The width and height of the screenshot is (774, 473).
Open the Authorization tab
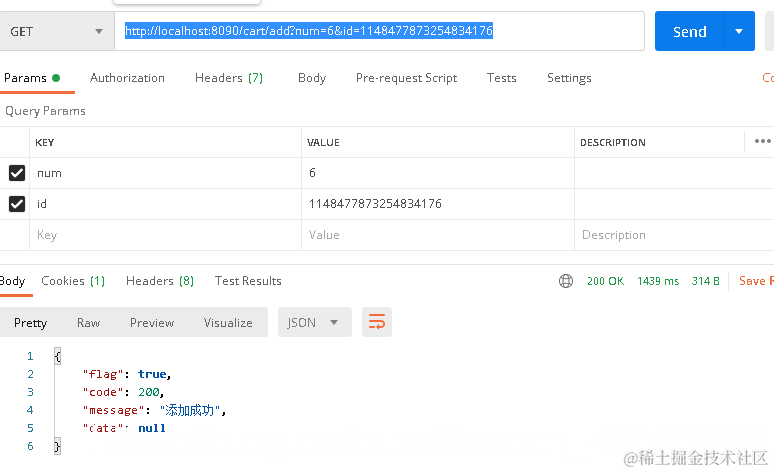click(127, 78)
